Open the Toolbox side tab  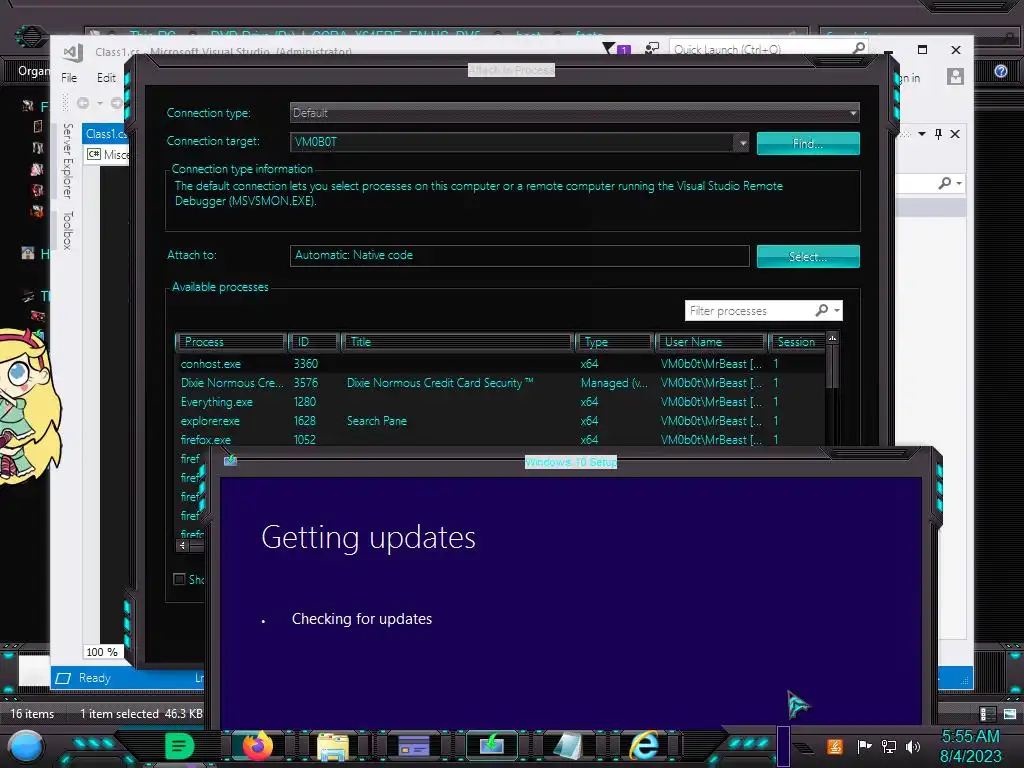67,230
